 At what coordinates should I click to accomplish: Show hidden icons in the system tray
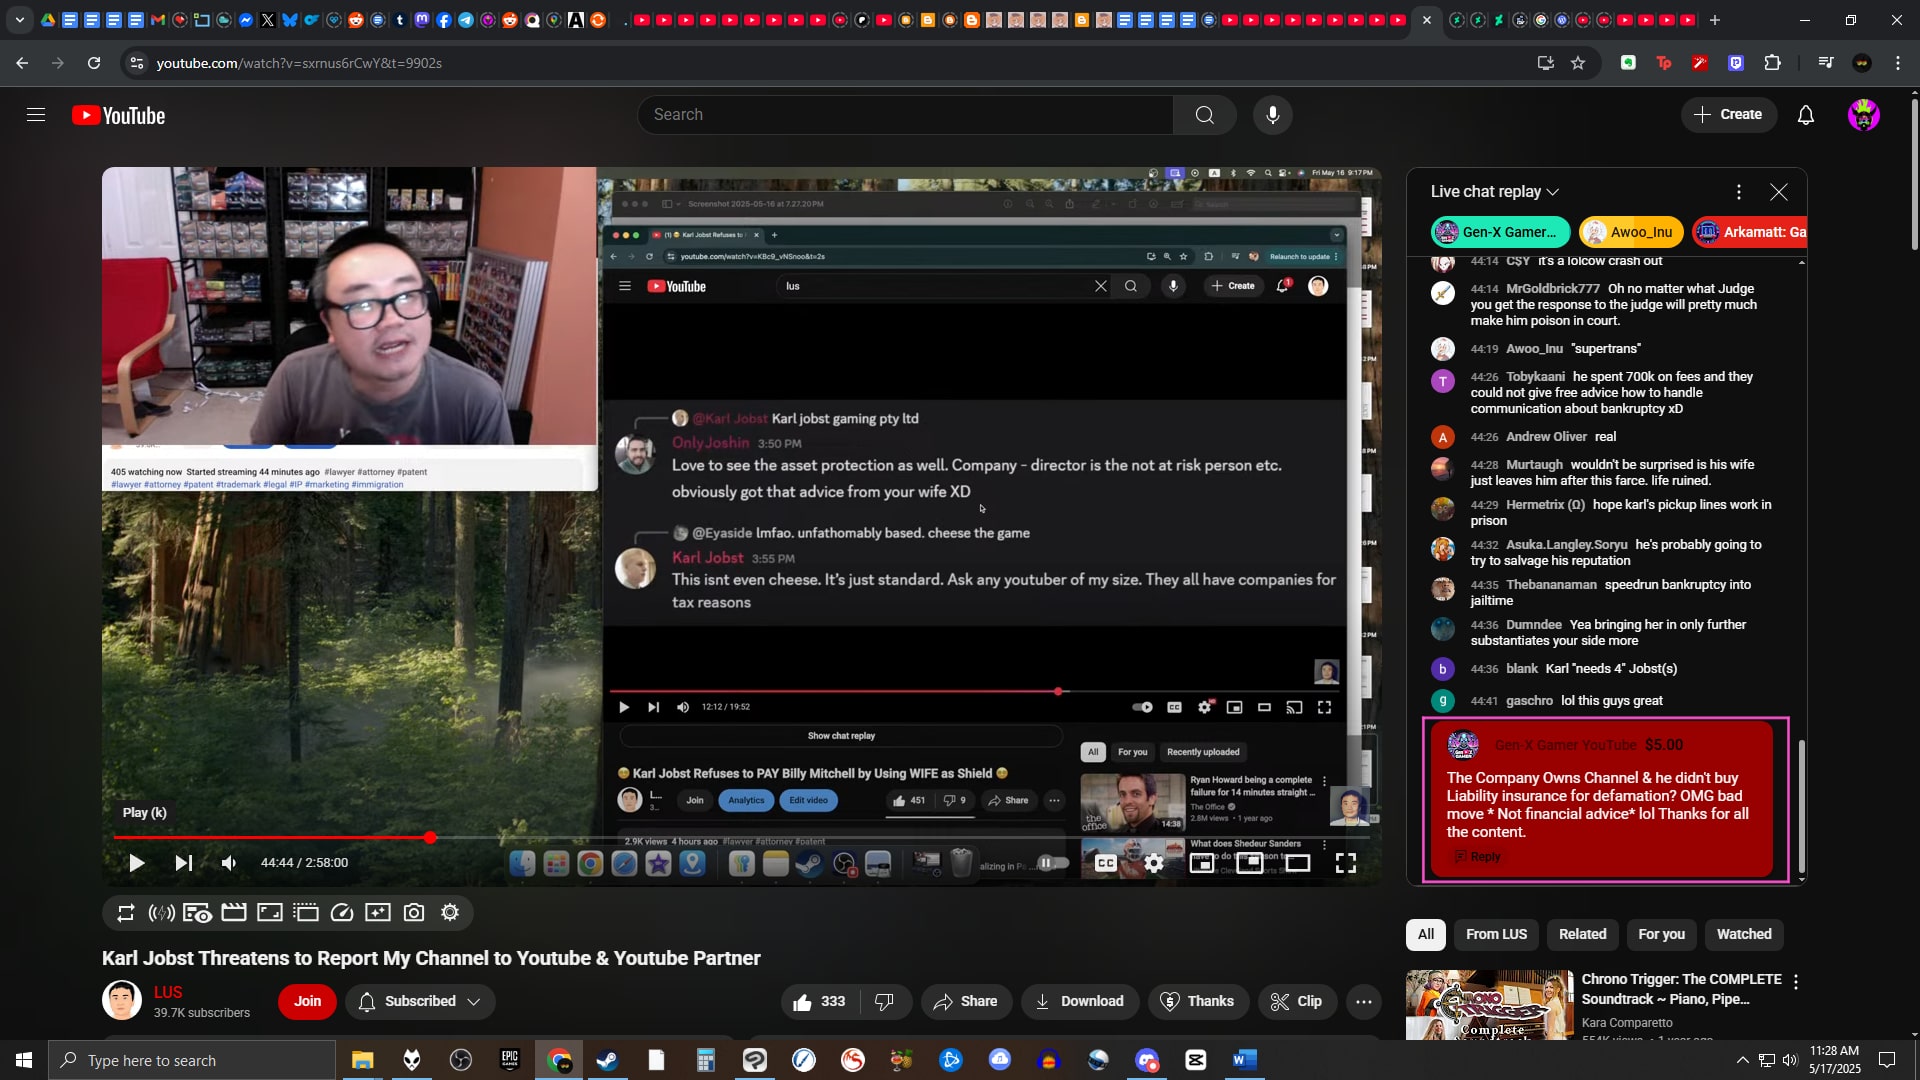click(1742, 1060)
